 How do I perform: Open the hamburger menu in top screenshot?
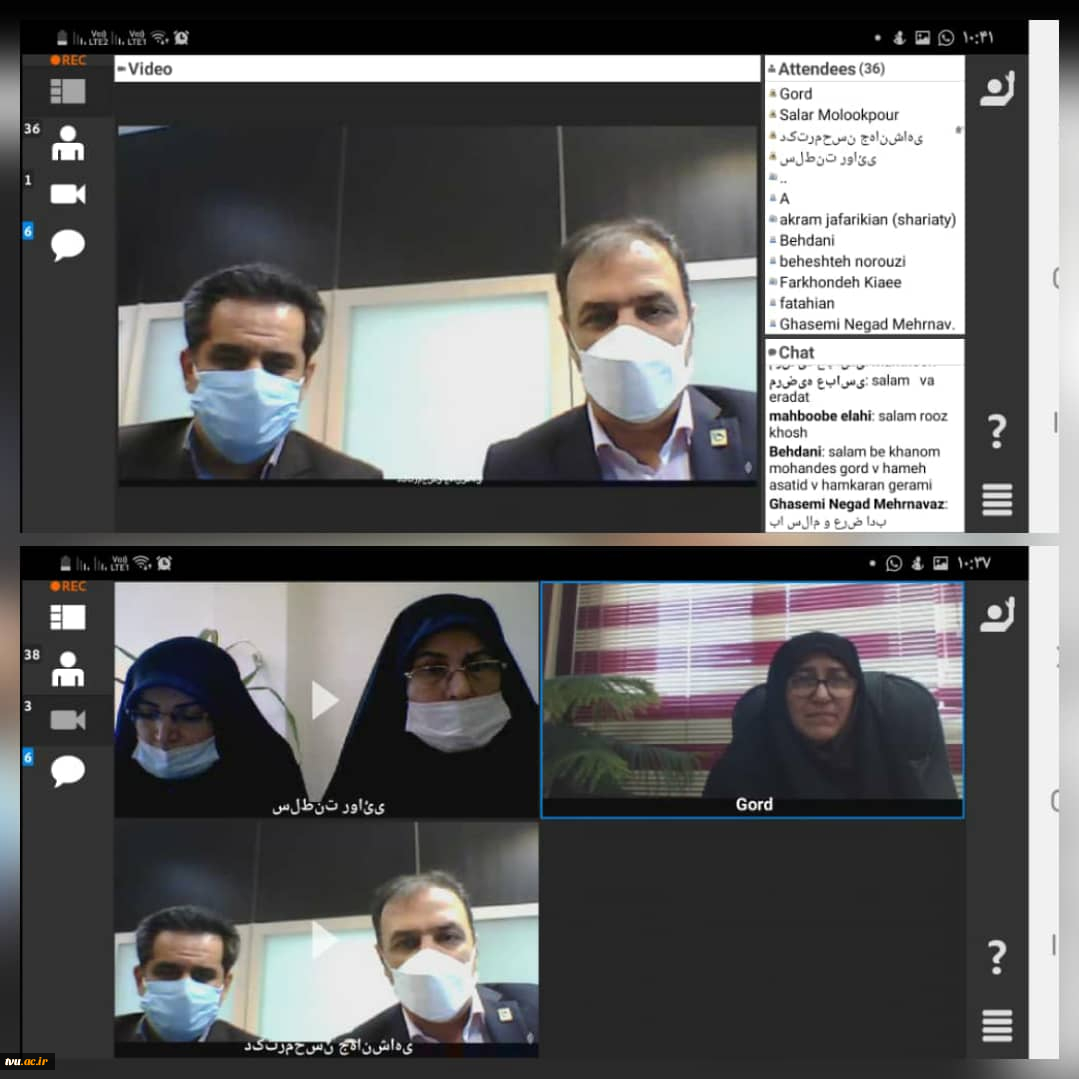pyautogui.click(x=997, y=500)
